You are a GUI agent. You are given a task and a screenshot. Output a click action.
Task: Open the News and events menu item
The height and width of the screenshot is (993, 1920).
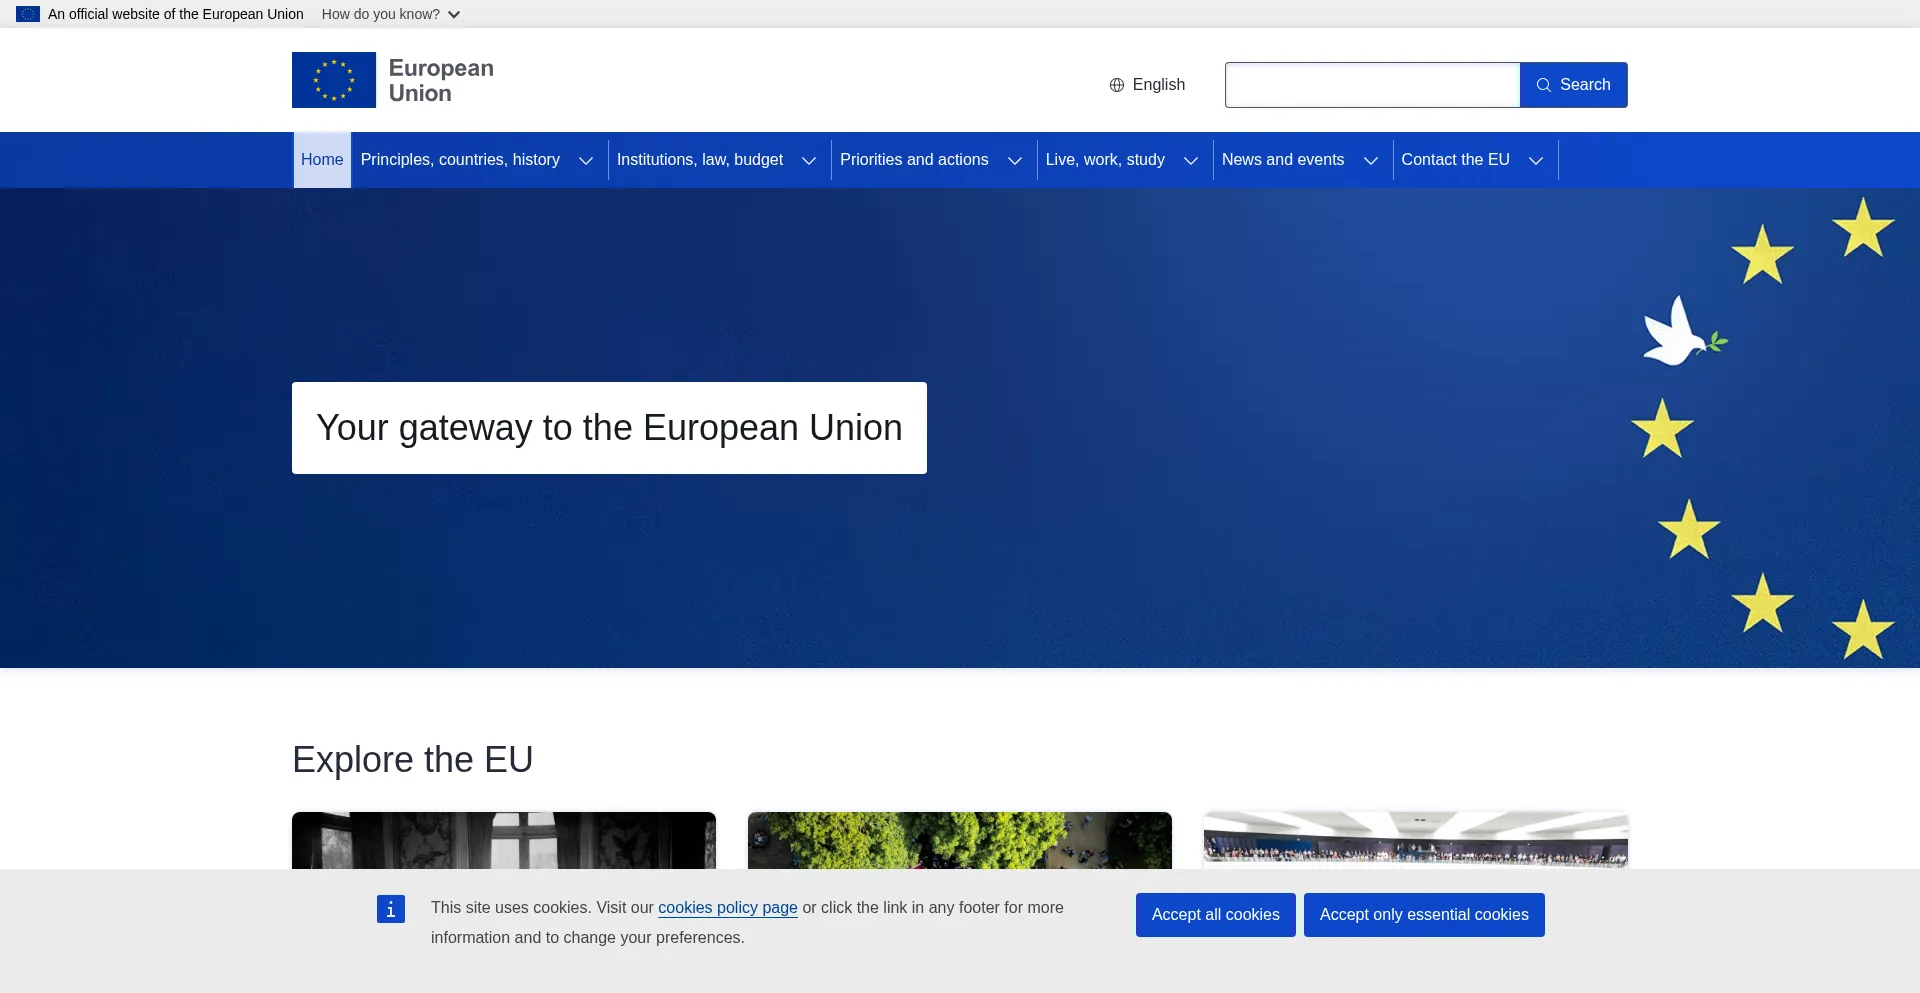click(x=1283, y=160)
